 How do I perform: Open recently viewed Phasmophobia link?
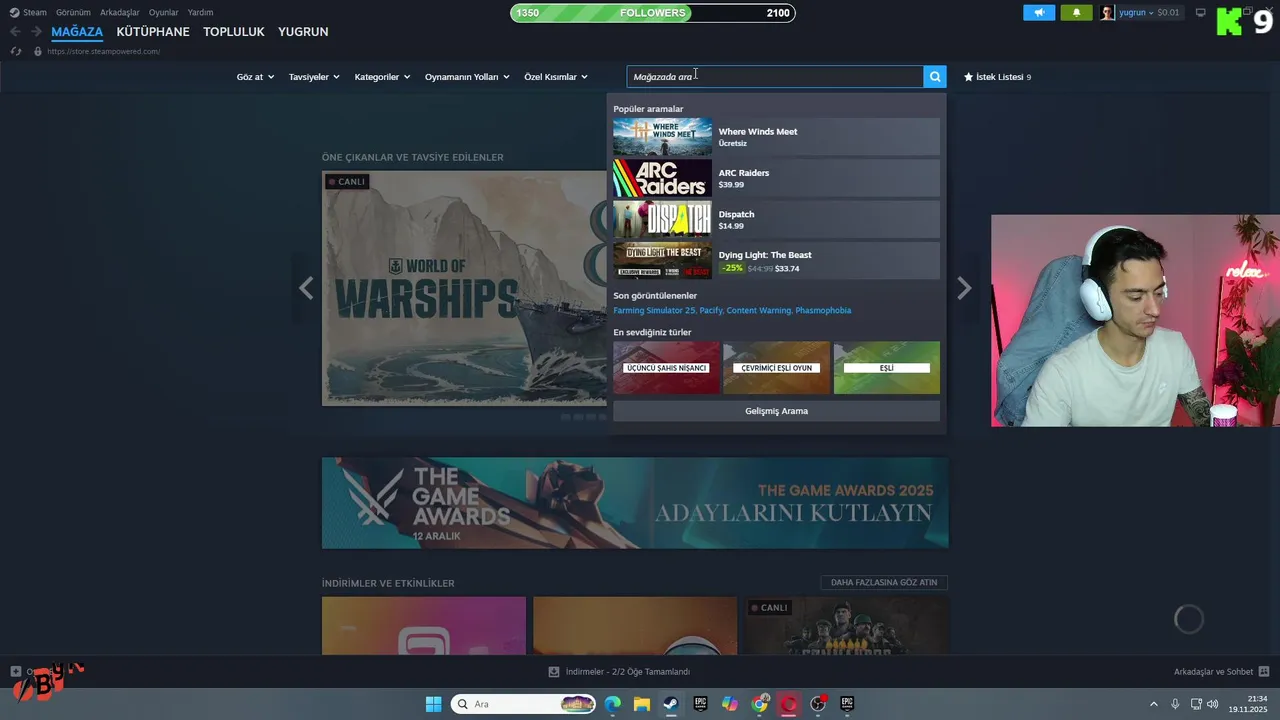(x=823, y=311)
